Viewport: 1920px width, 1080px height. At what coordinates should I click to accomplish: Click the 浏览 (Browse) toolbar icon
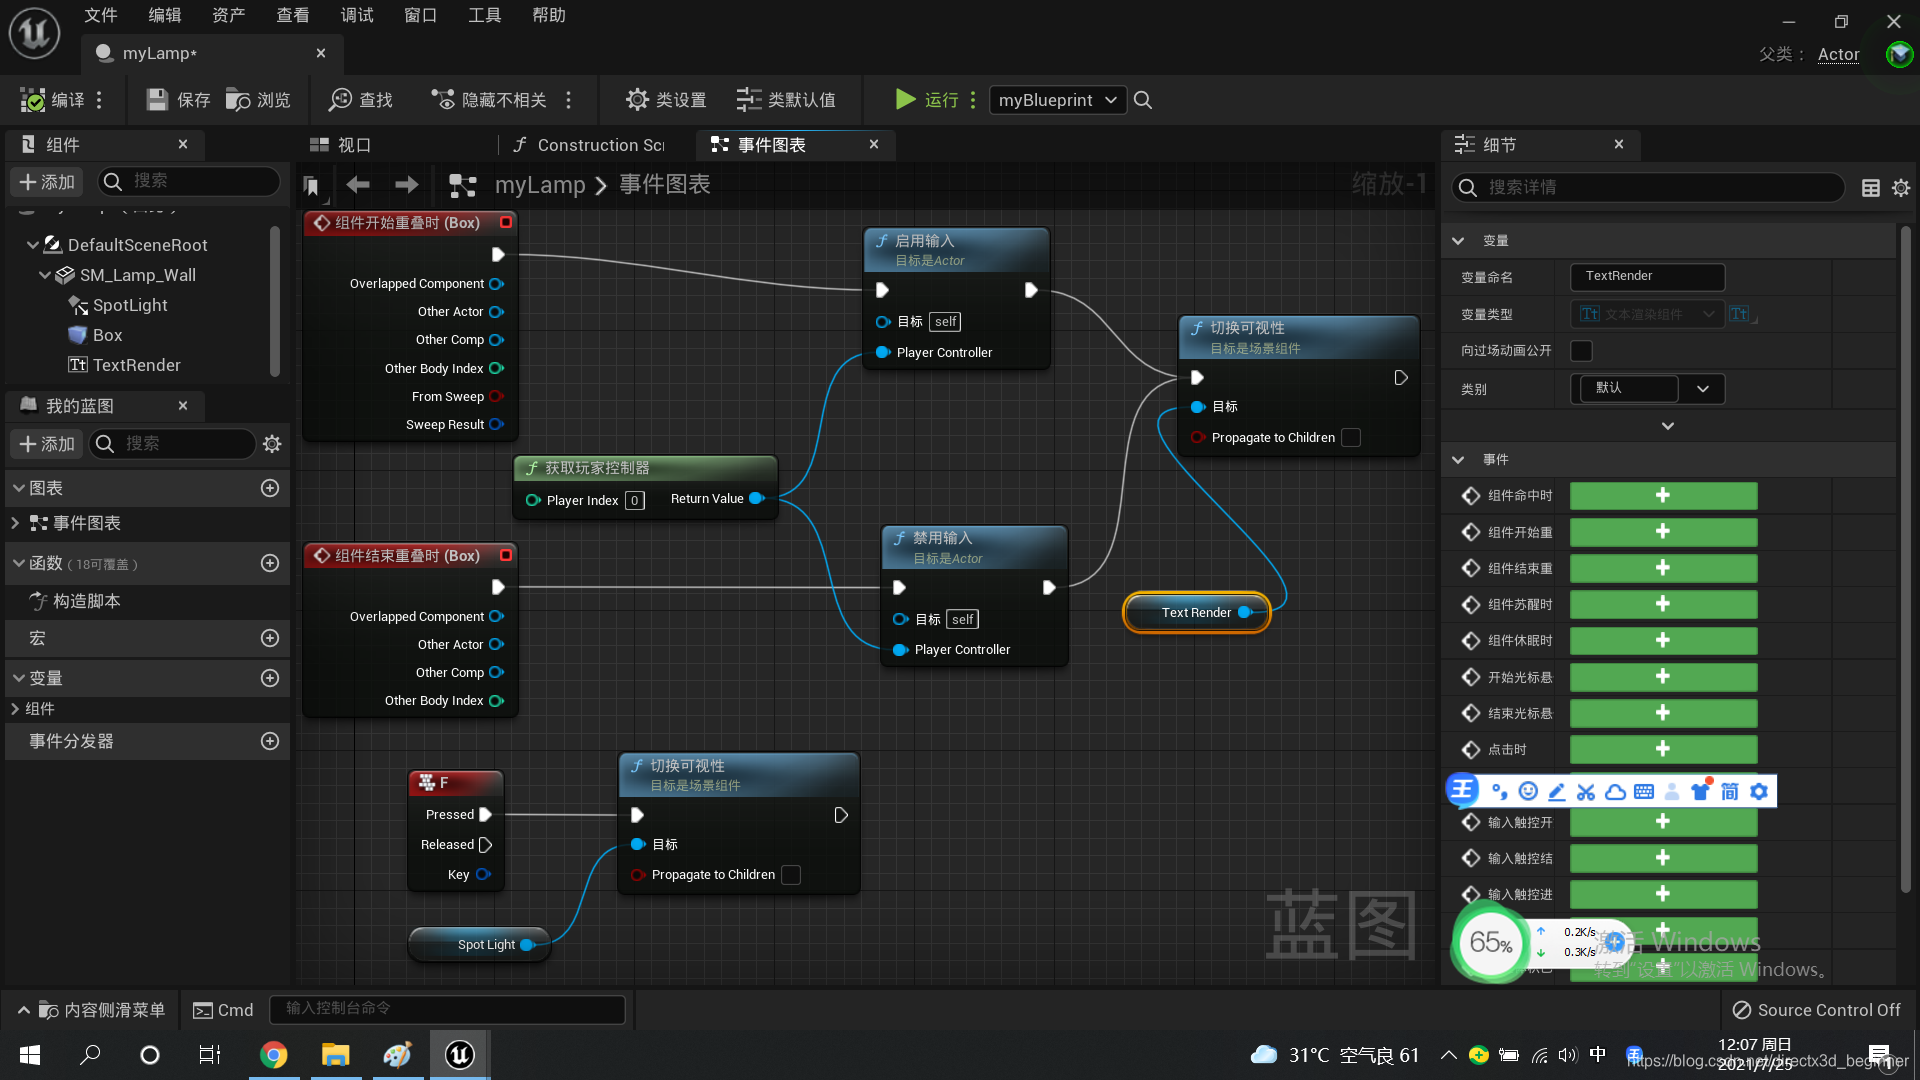(238, 100)
